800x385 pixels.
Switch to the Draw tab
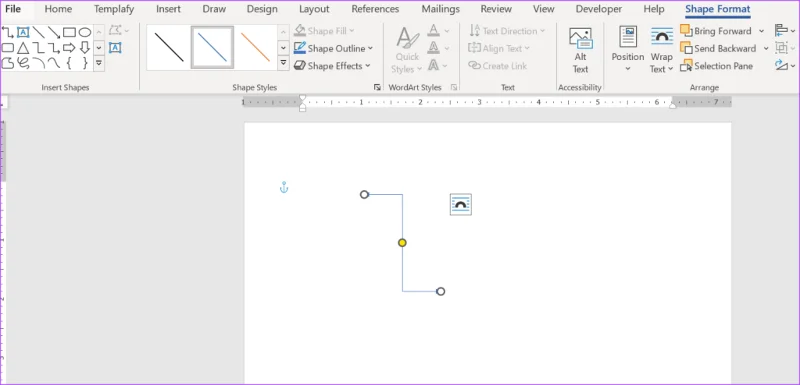coord(214,9)
